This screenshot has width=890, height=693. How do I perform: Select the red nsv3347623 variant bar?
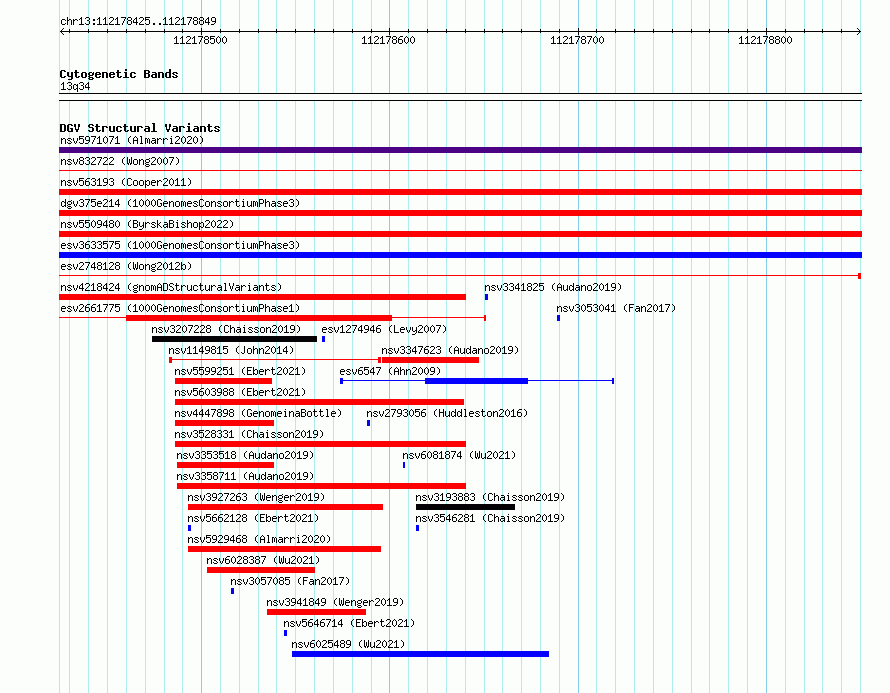click(x=430, y=360)
